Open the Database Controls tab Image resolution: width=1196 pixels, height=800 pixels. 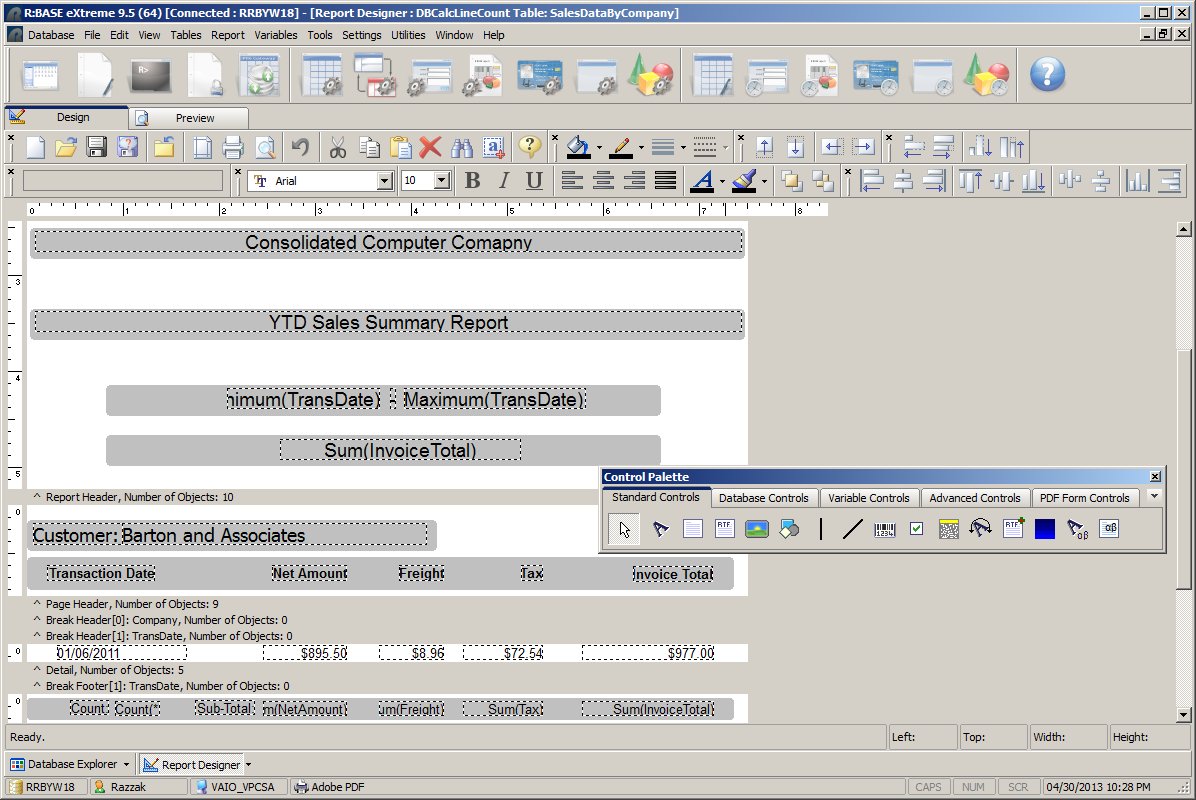[763, 498]
